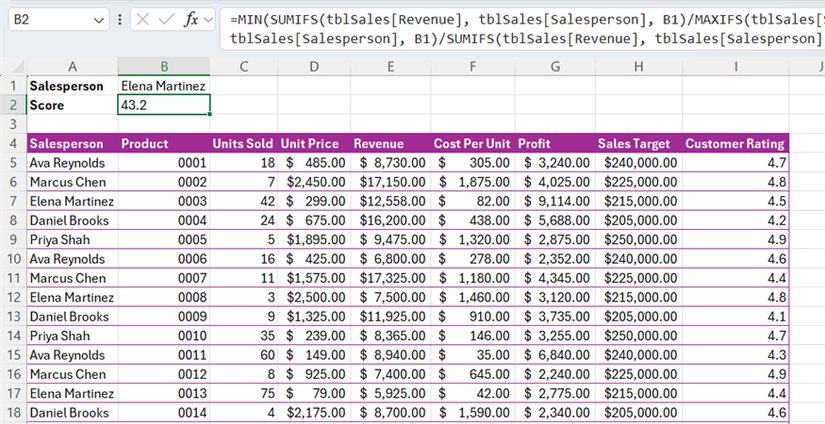Click Priya Shah in row 14
This screenshot has width=825, height=424.
(x=59, y=336)
